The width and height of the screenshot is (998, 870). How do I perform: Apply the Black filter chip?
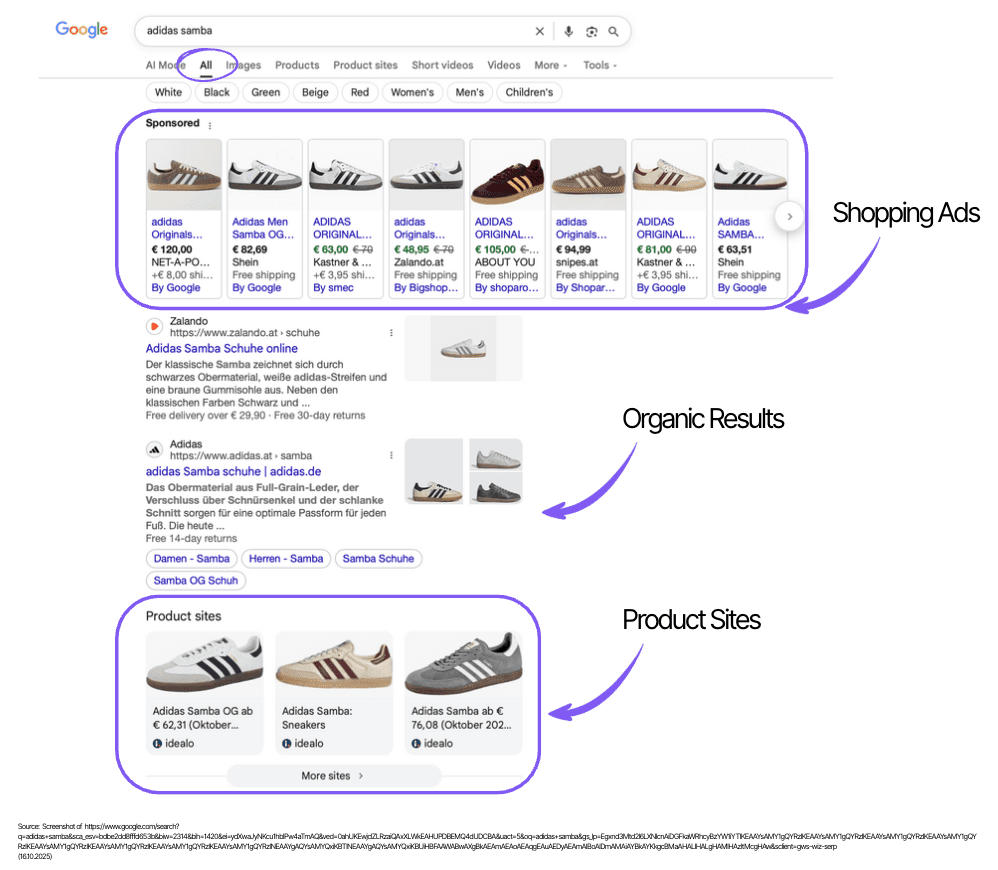coord(216,92)
